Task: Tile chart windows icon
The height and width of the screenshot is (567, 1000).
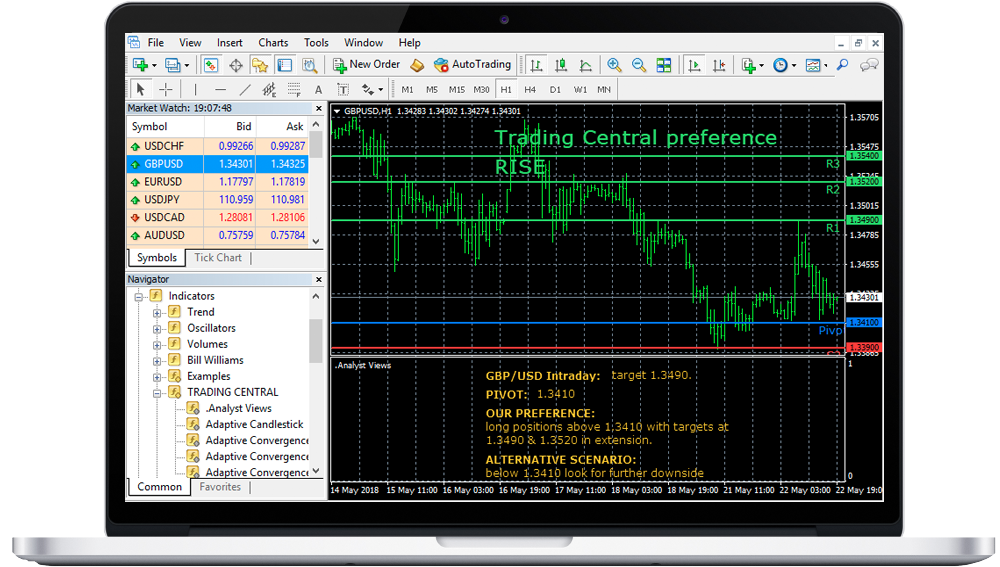Action: 663,65
